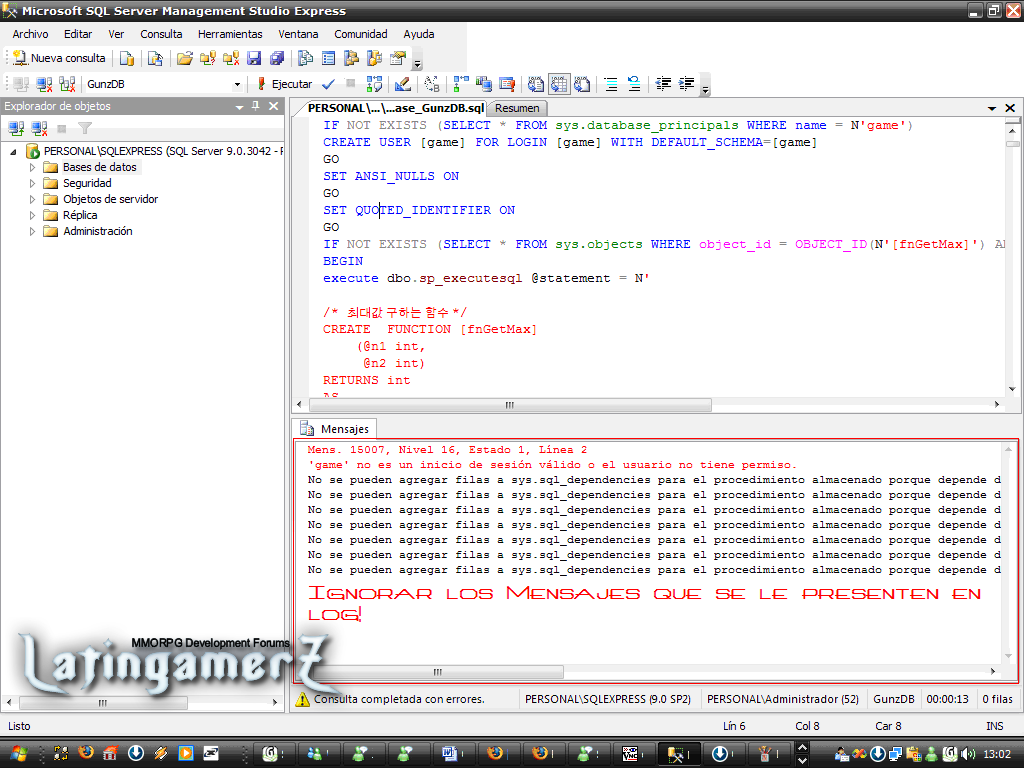This screenshot has width=1024, height=768.
Task: Open SQL editor toolbar overflow options arrow
Action: (705, 86)
